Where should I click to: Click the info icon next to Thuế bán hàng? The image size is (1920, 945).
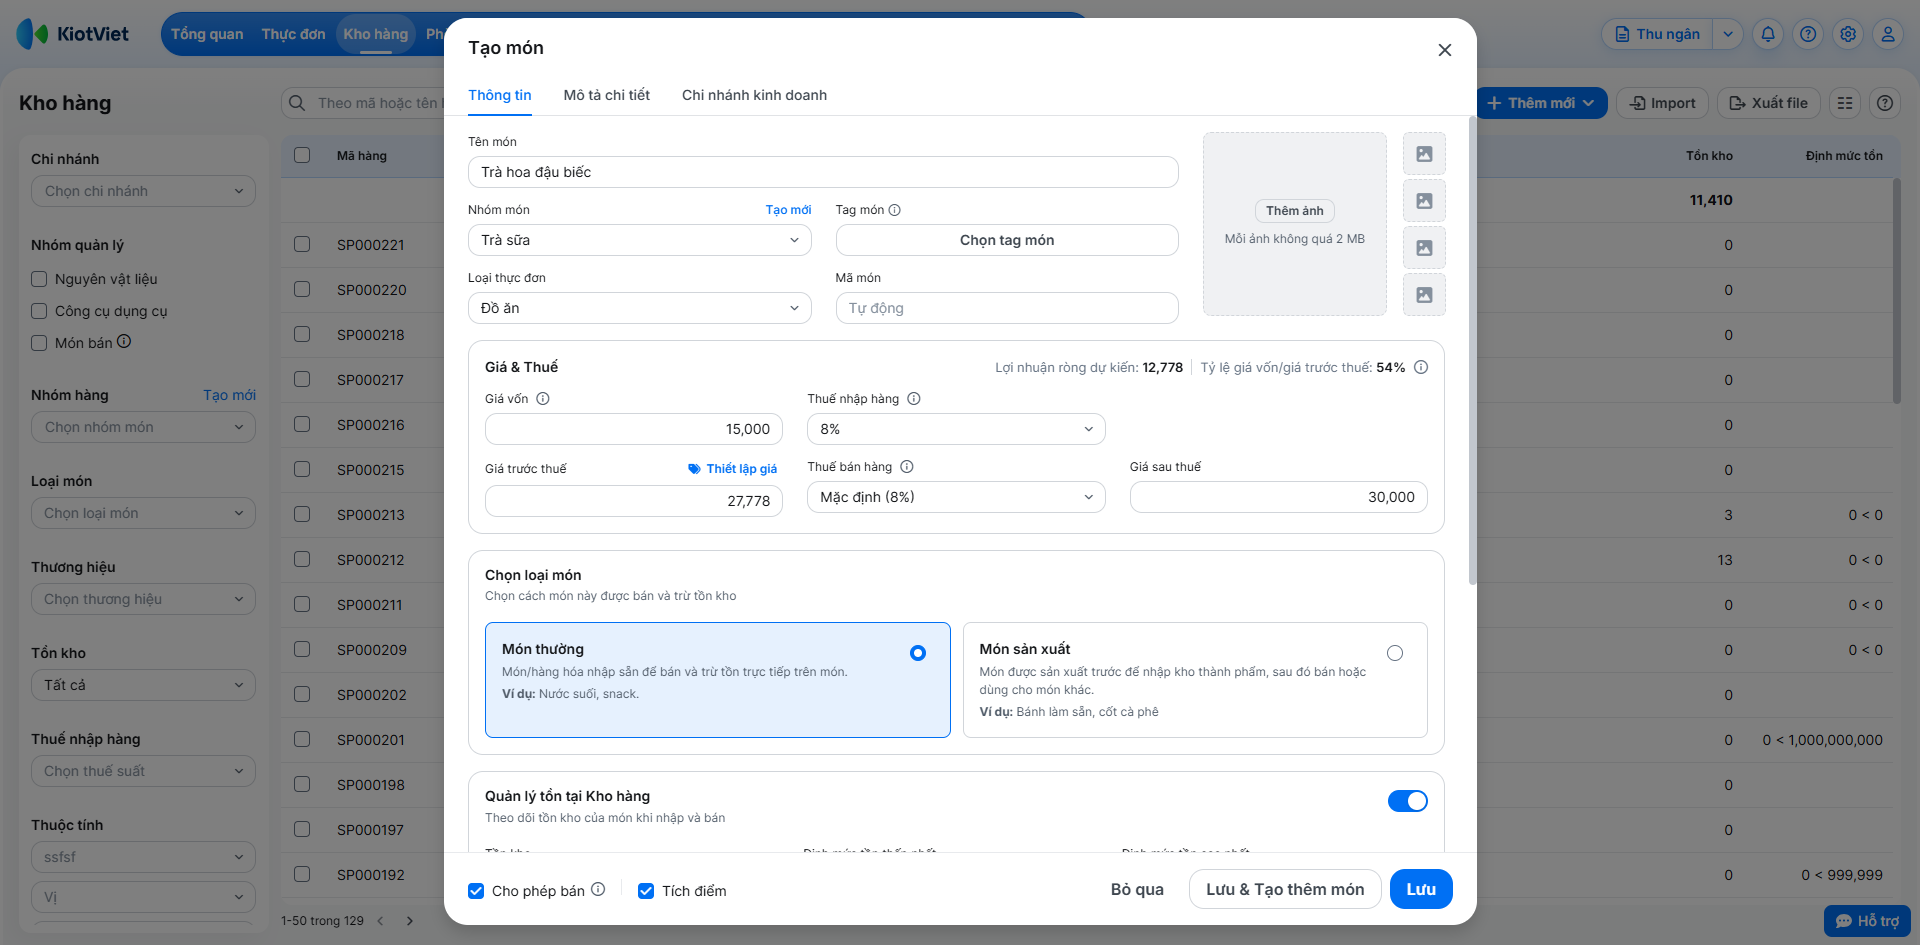(907, 467)
